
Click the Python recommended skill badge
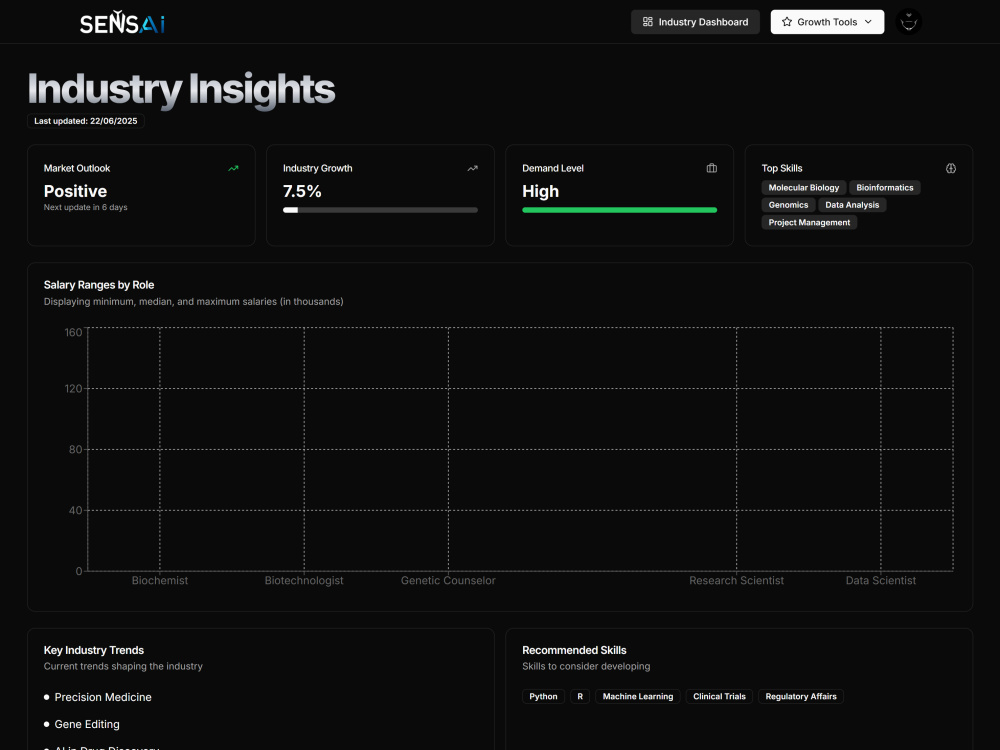click(543, 696)
